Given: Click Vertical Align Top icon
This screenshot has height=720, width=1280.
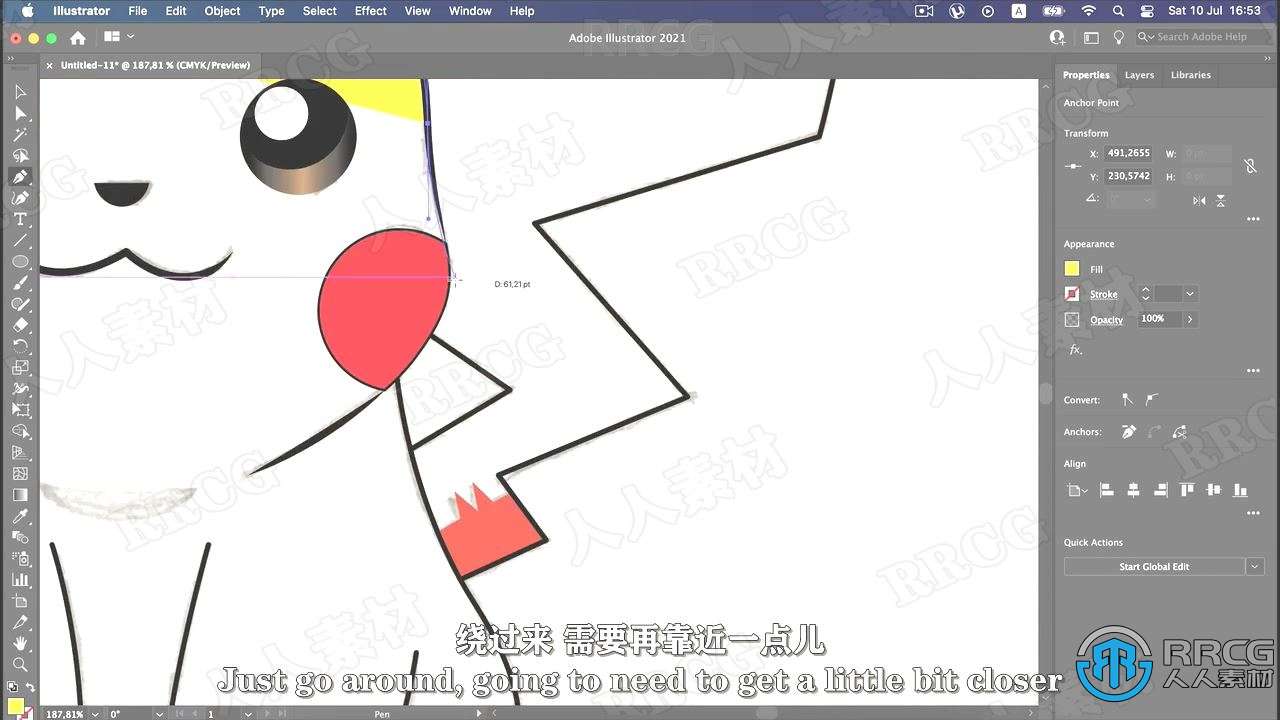Looking at the screenshot, I should [x=1187, y=490].
